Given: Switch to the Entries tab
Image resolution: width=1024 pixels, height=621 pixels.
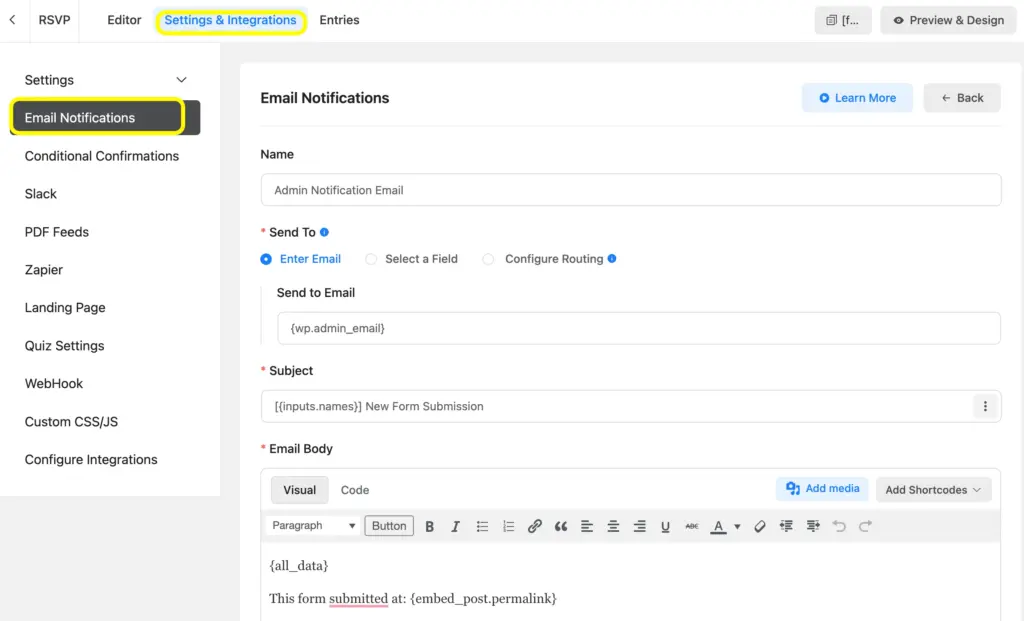Looking at the screenshot, I should point(339,19).
